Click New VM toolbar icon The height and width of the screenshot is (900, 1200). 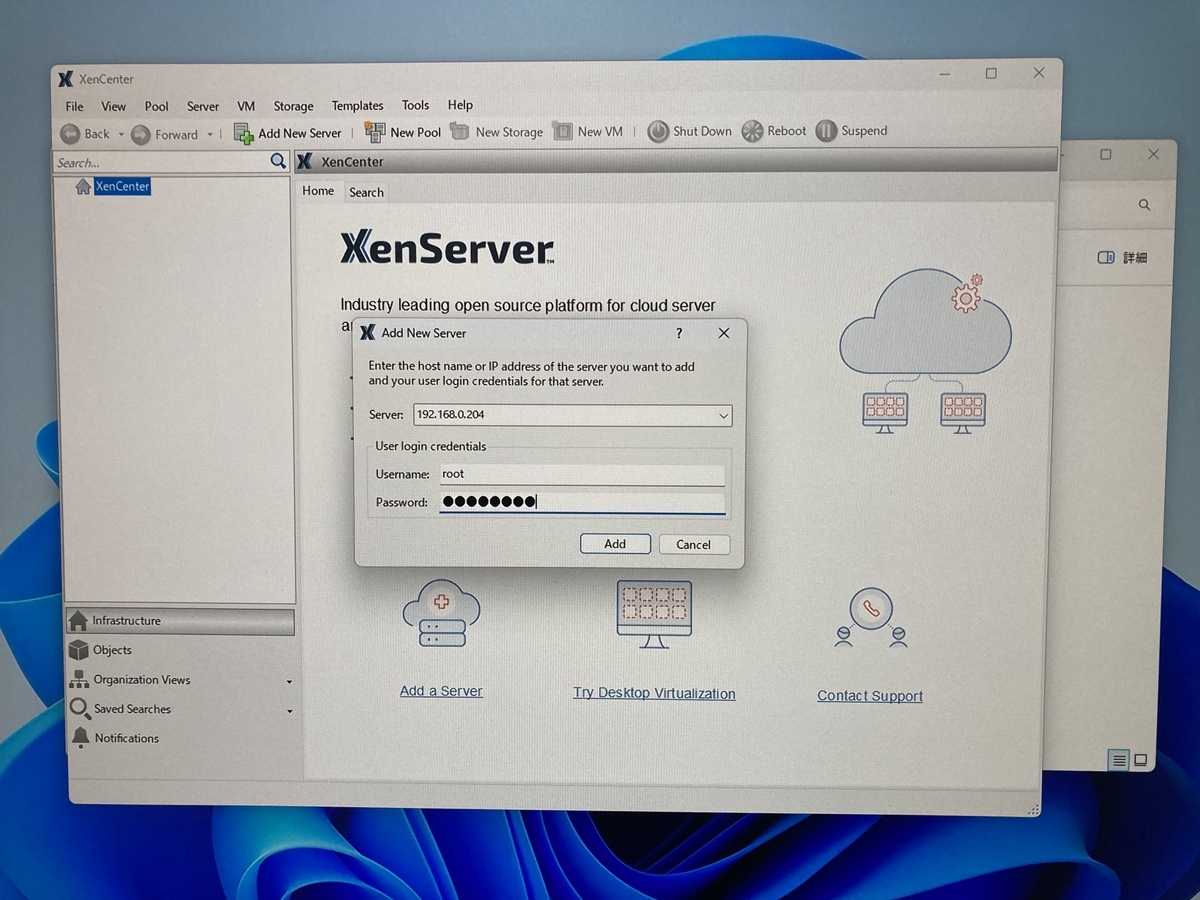tap(563, 131)
